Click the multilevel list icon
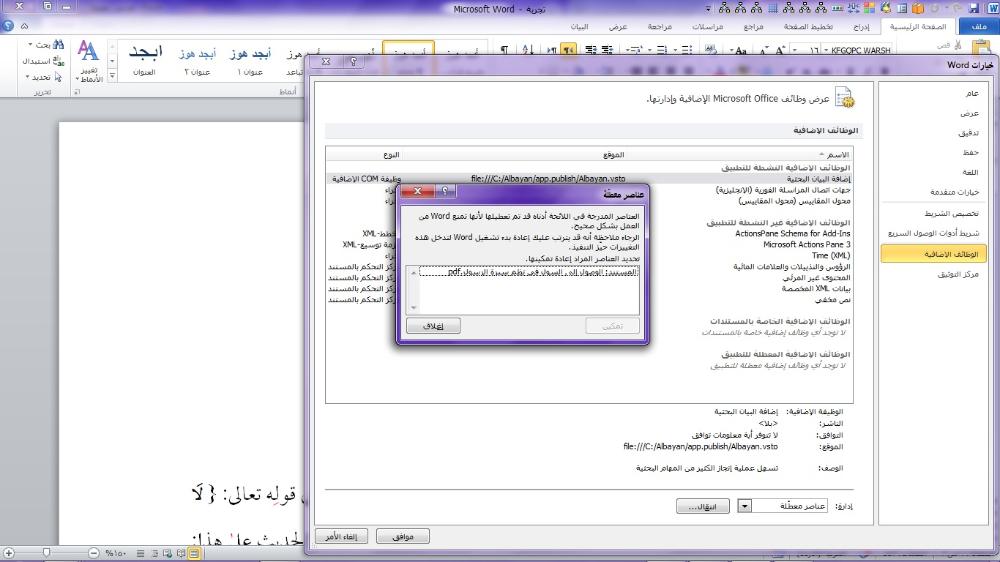The height and width of the screenshot is (562, 1000). pyautogui.click(x=635, y=50)
